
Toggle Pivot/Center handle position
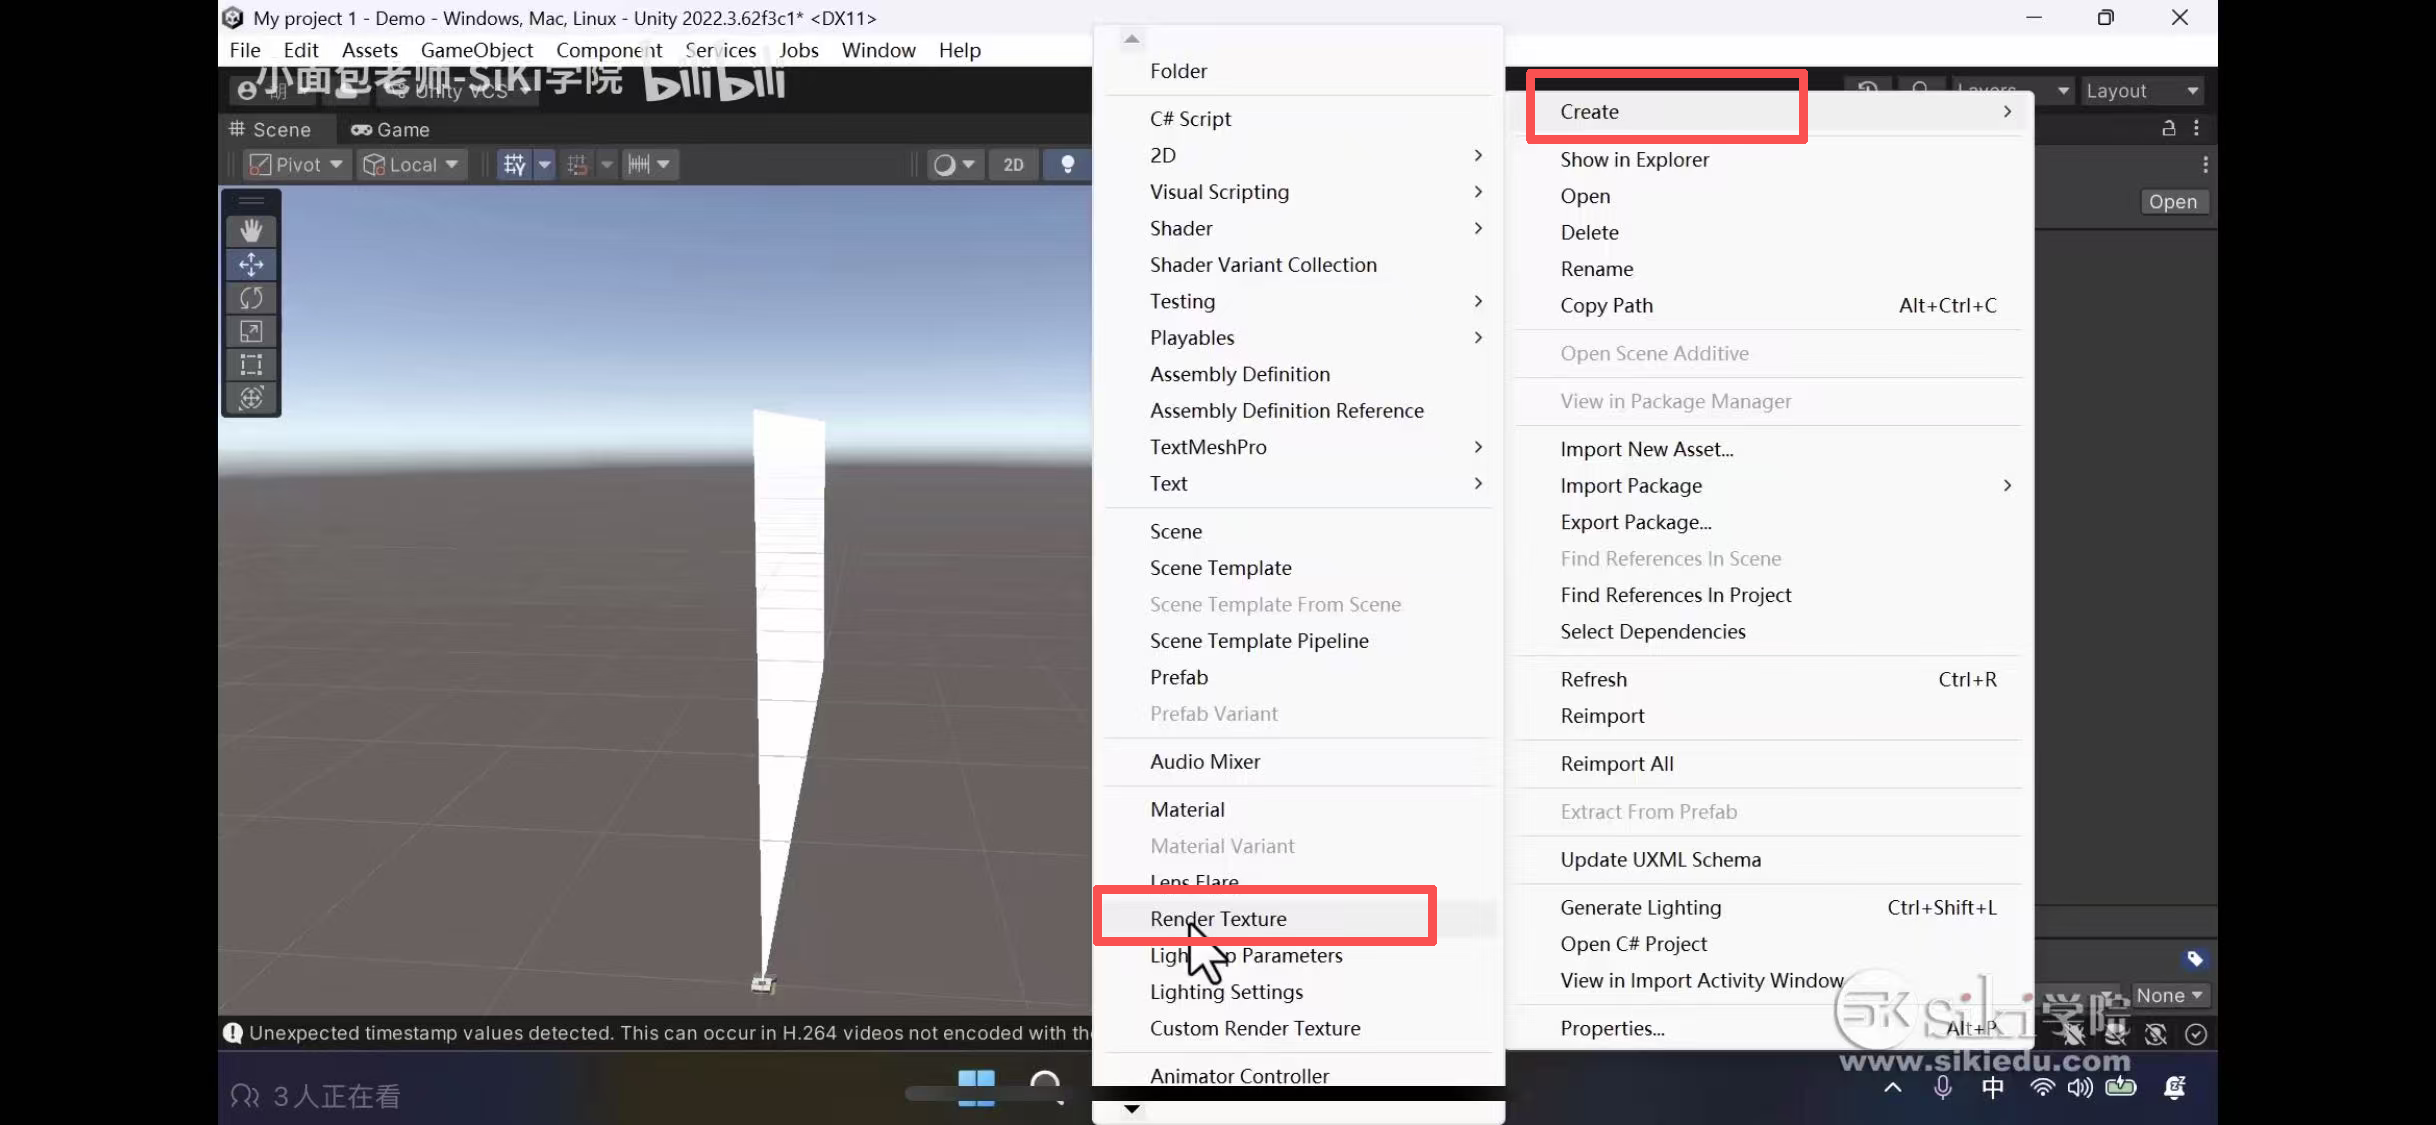click(296, 164)
